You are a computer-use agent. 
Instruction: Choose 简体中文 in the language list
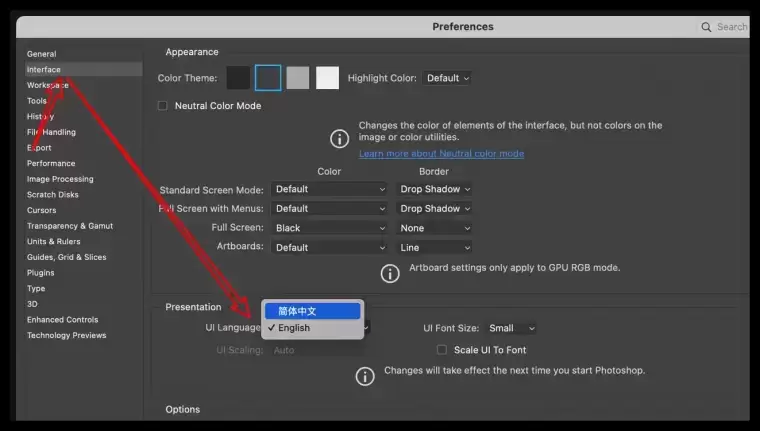pos(313,311)
